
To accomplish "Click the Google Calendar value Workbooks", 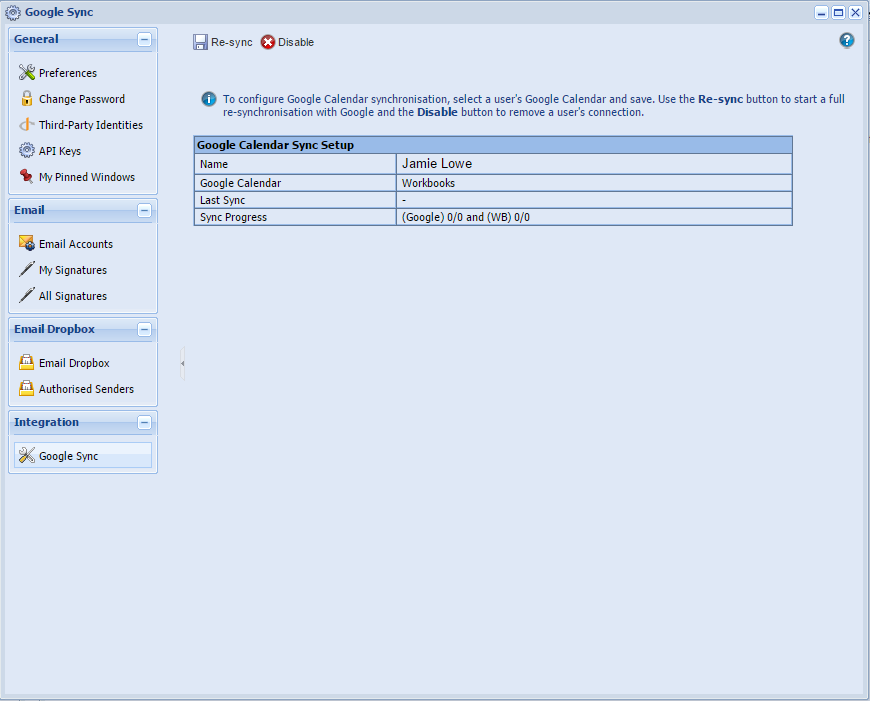I will coord(428,183).
